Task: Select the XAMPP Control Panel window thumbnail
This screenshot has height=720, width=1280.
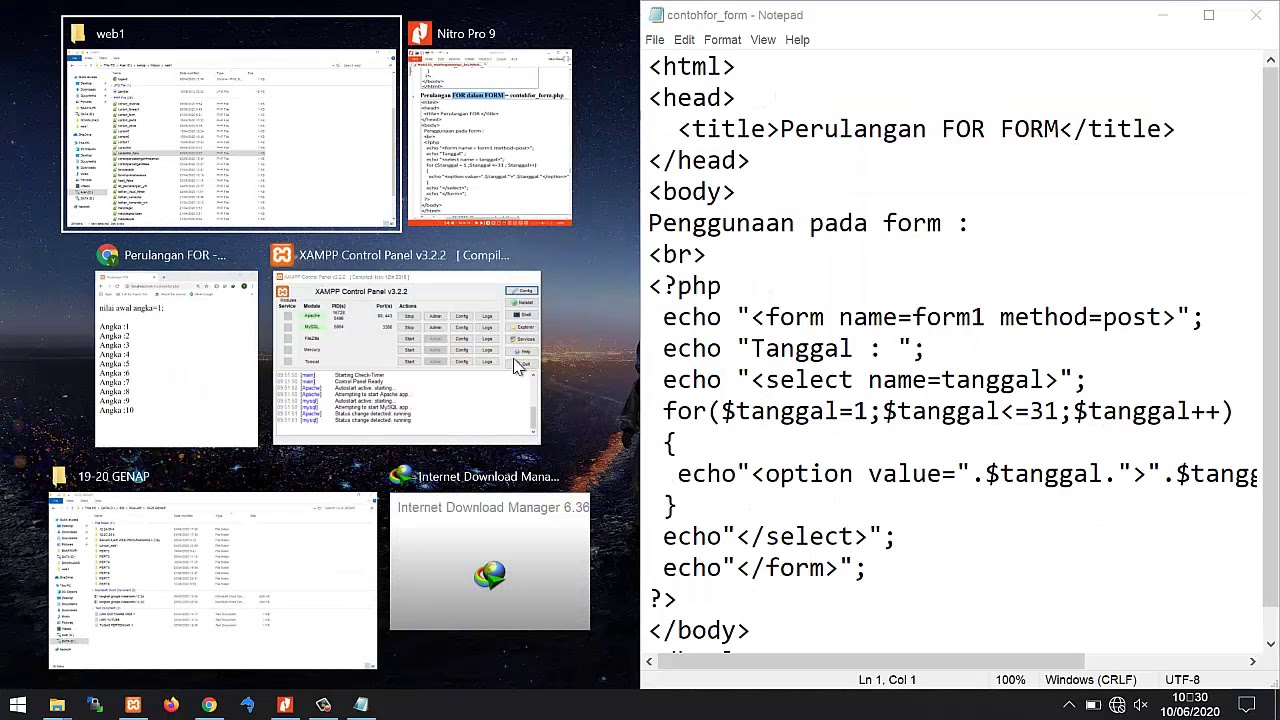Action: pyautogui.click(x=406, y=358)
